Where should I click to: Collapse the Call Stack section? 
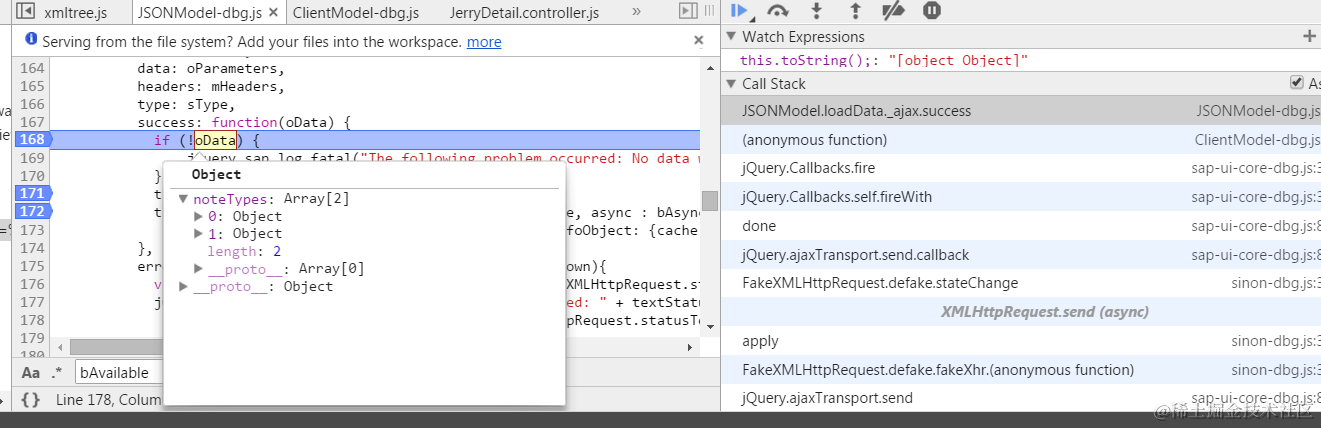click(x=731, y=84)
